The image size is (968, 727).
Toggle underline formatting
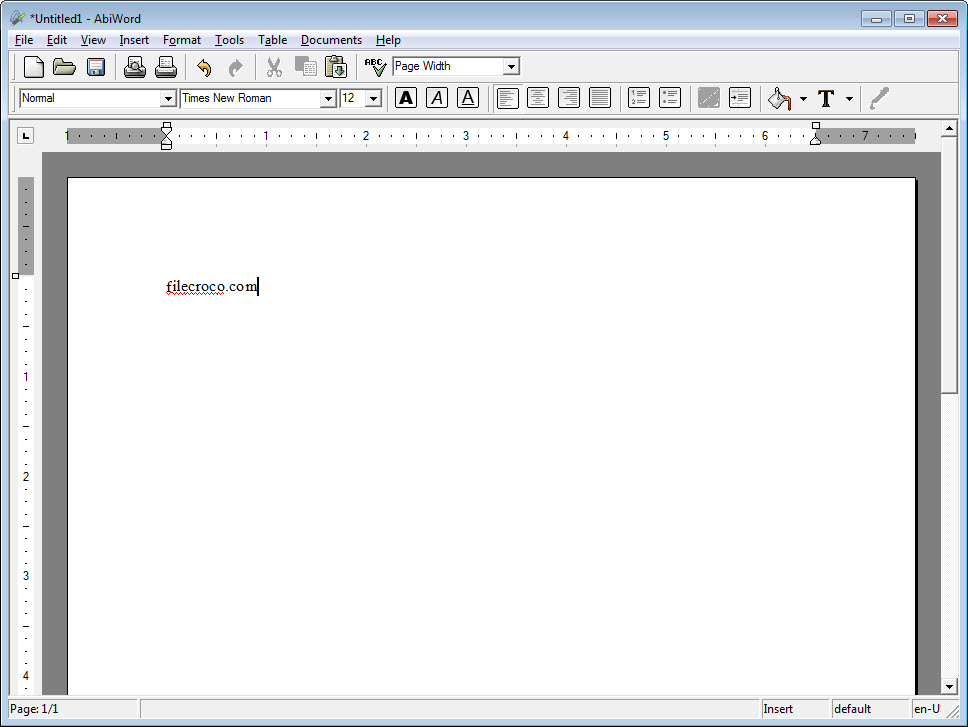tap(467, 98)
